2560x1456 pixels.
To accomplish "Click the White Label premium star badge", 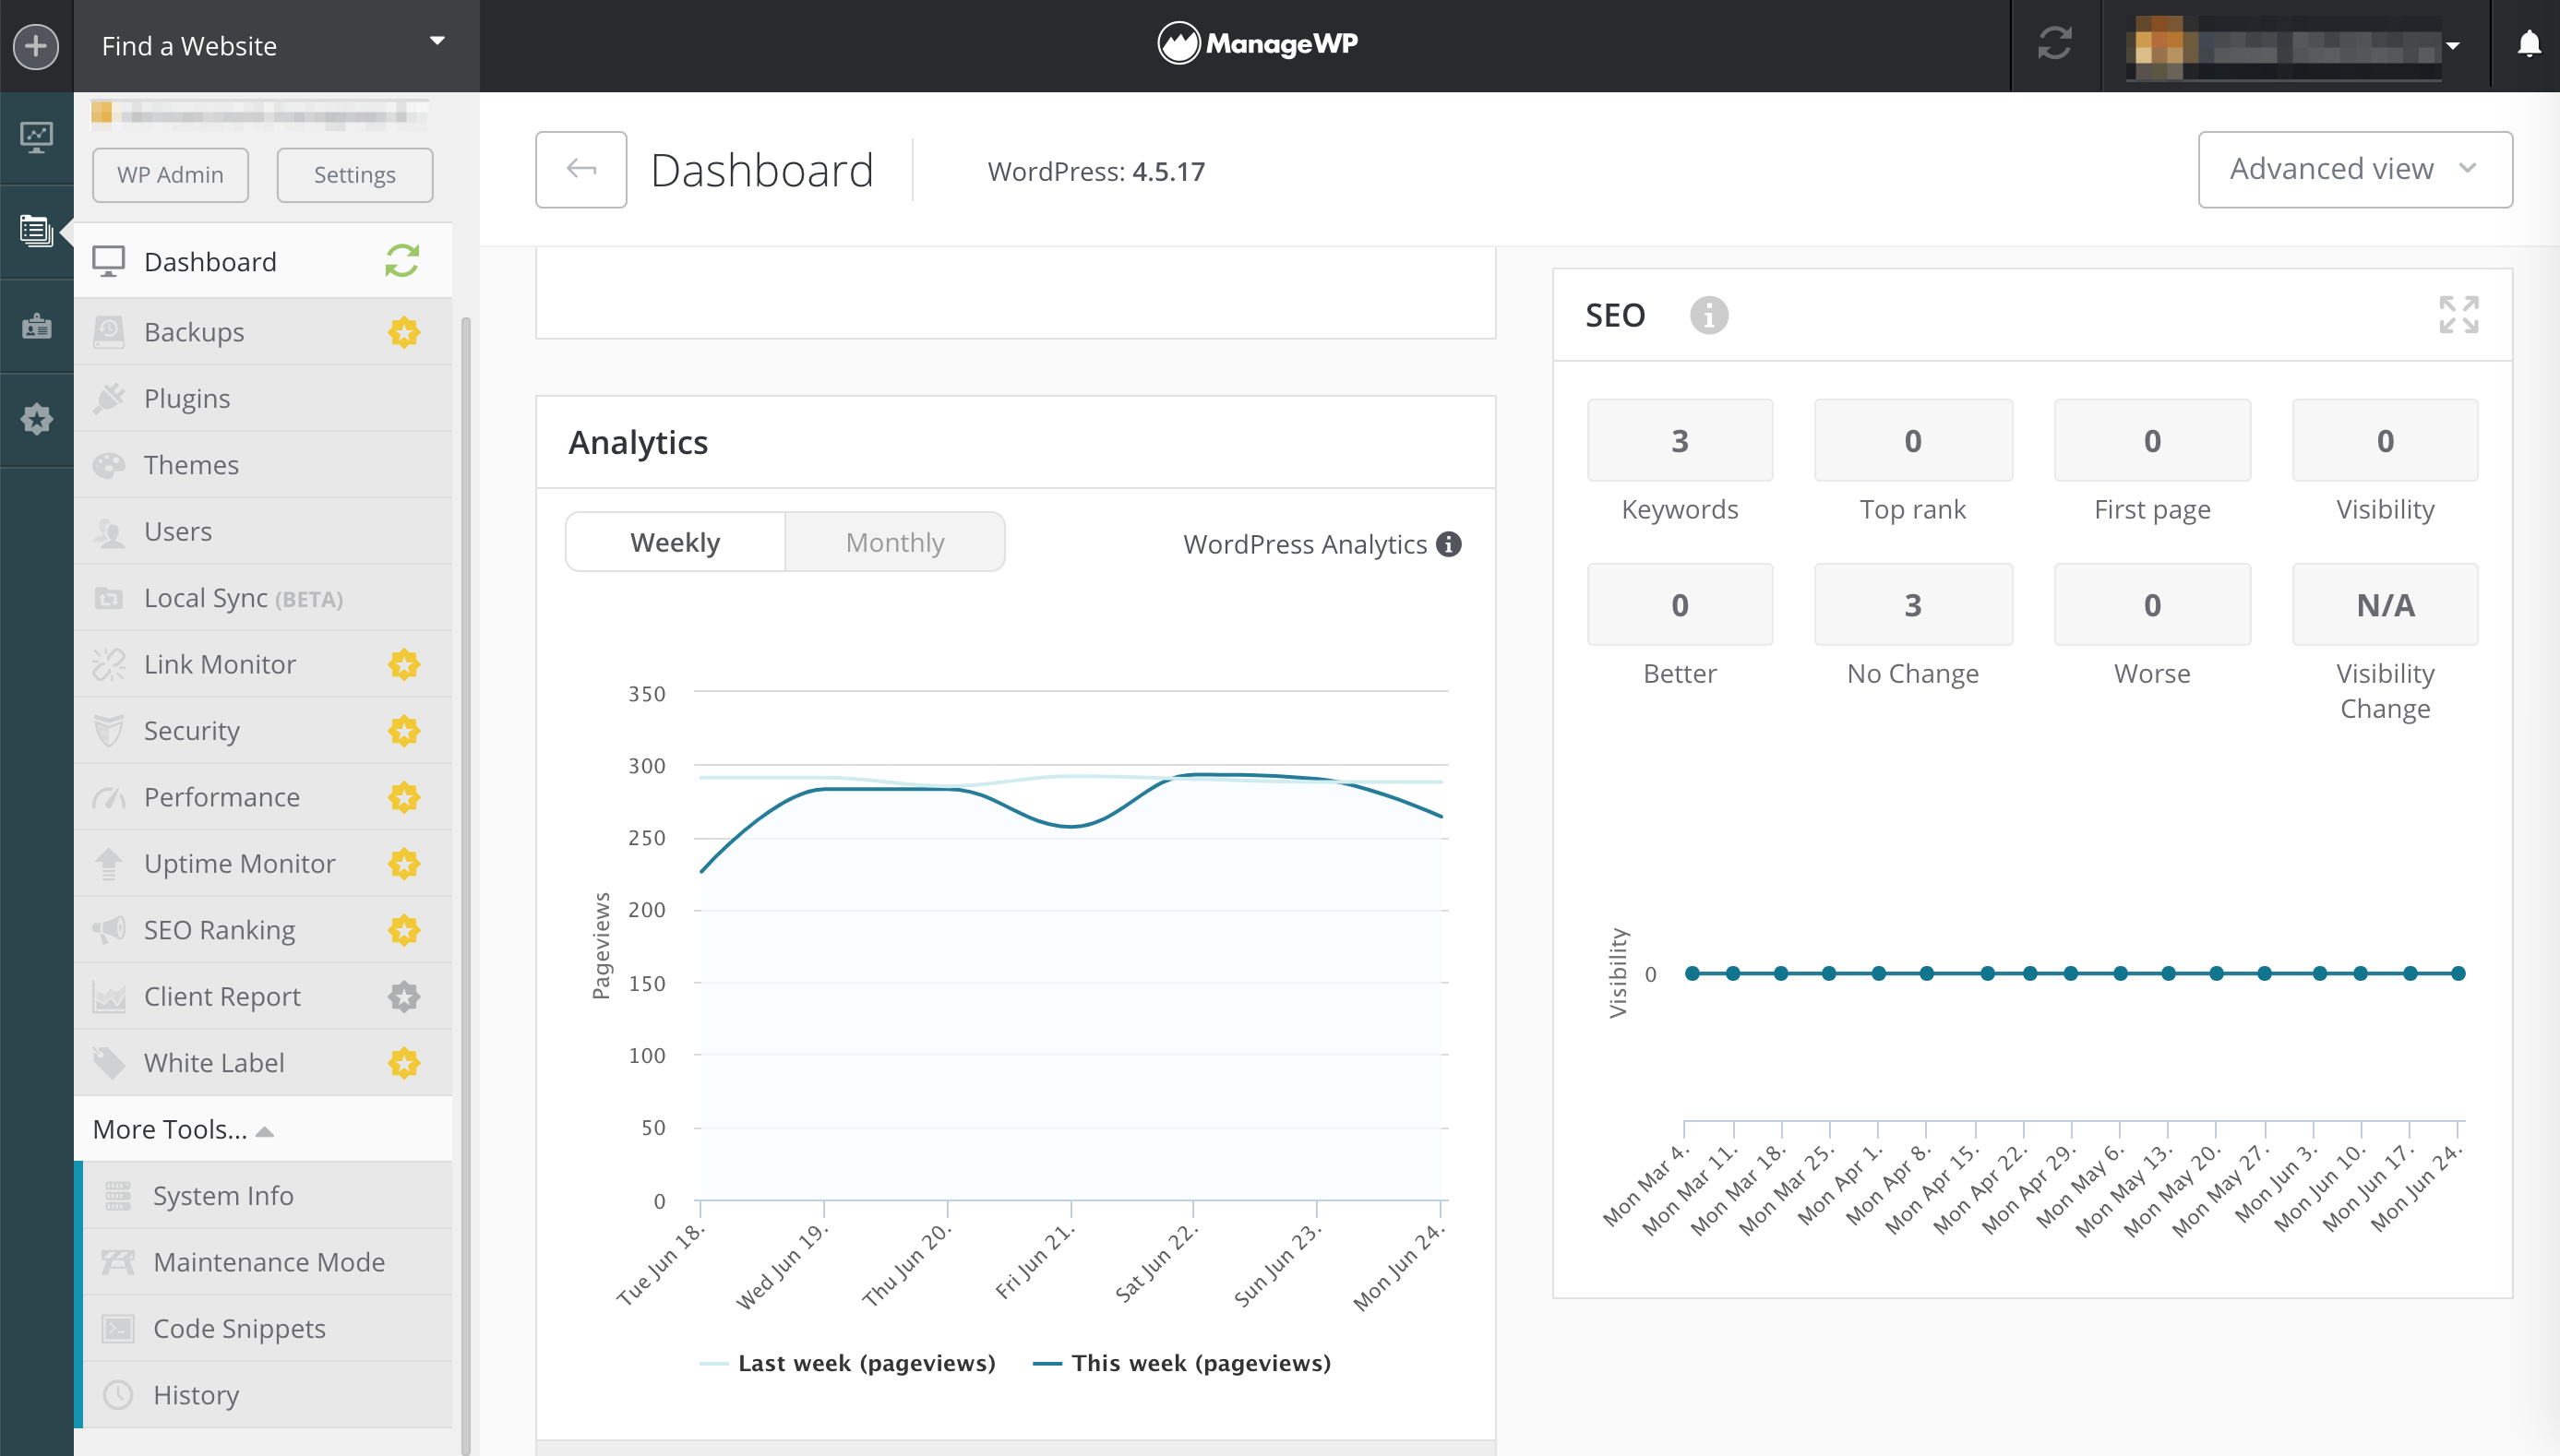I will (404, 1063).
